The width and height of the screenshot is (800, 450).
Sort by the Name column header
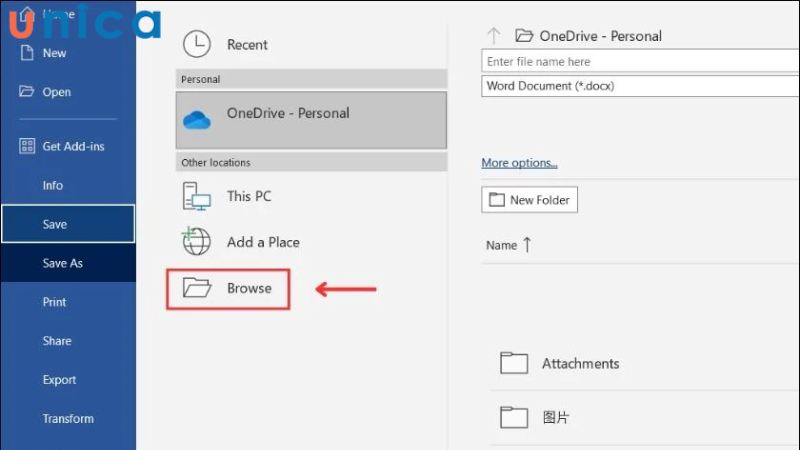(x=502, y=245)
